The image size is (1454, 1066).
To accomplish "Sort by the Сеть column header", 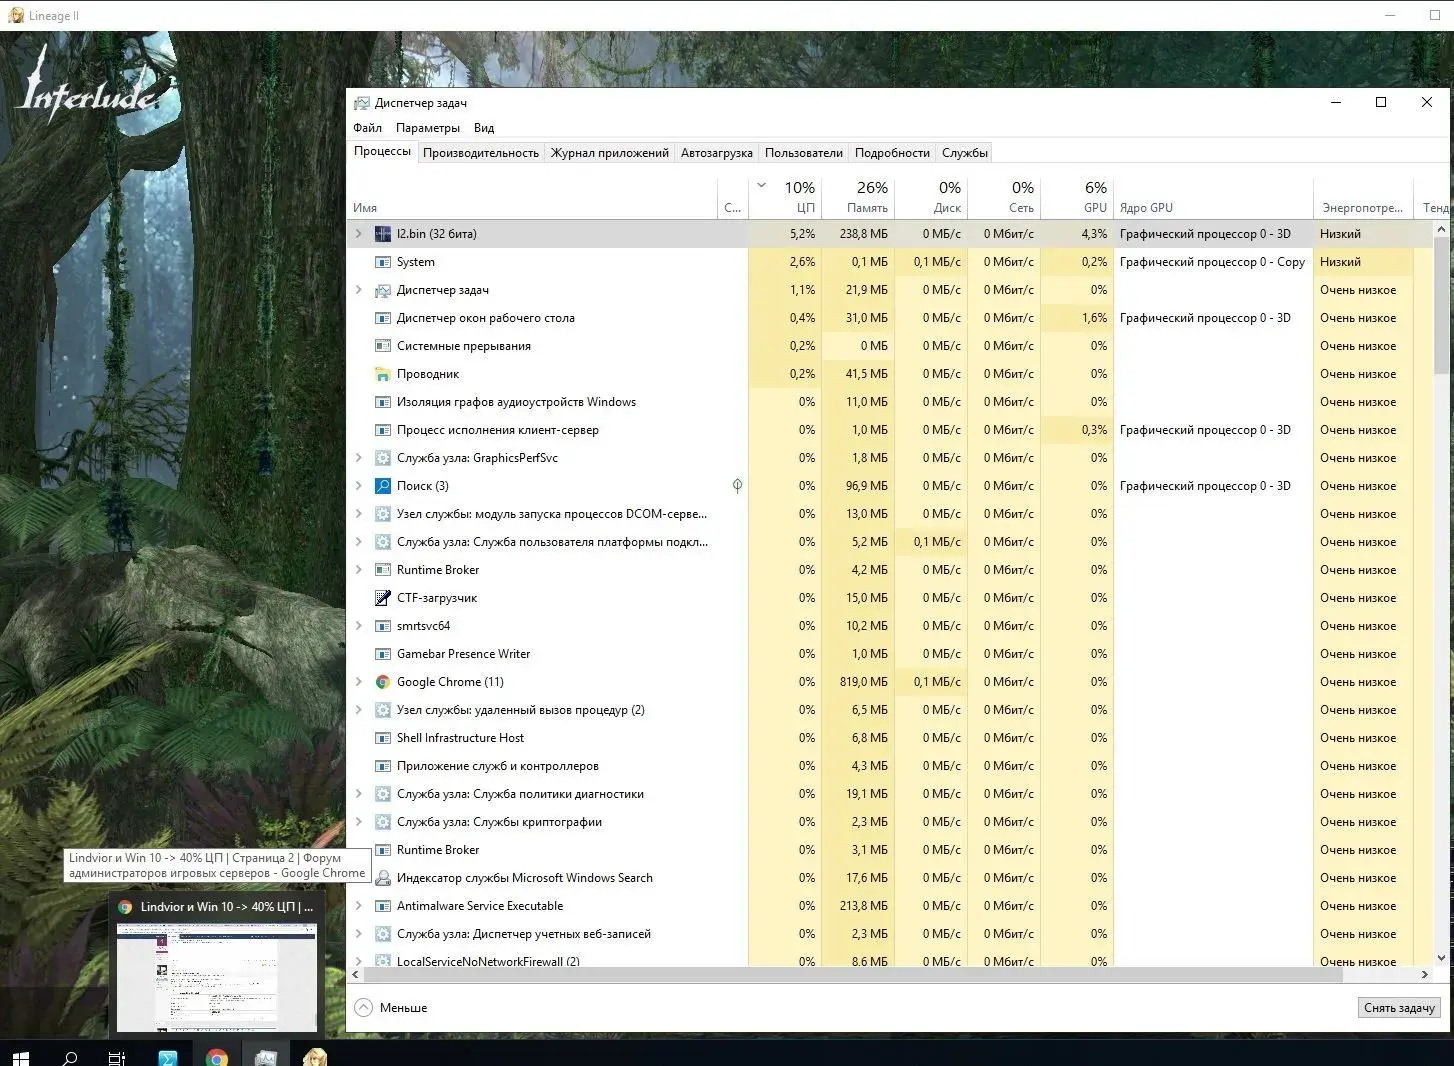I will [1004, 198].
